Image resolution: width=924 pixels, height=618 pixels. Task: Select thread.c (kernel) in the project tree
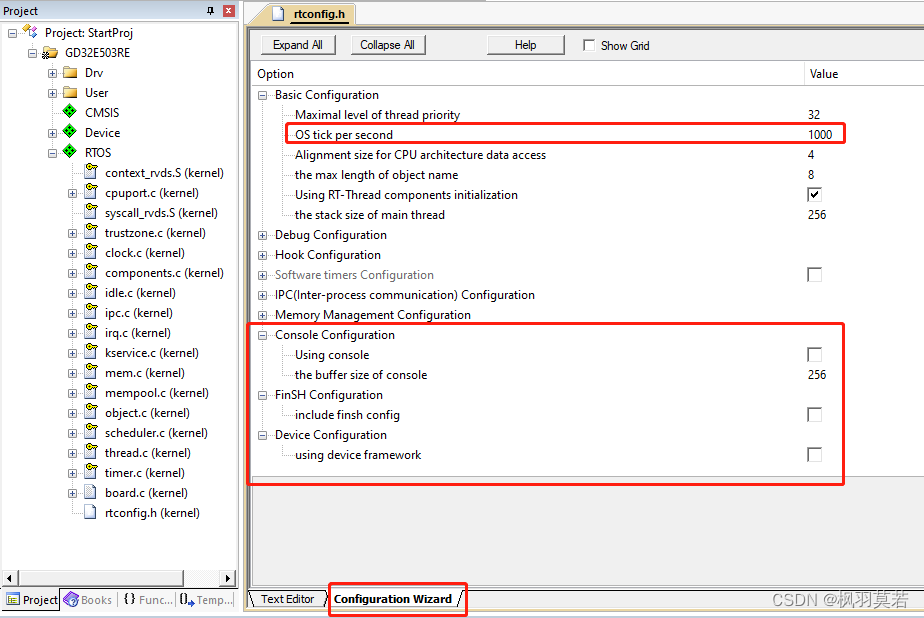pos(147,453)
